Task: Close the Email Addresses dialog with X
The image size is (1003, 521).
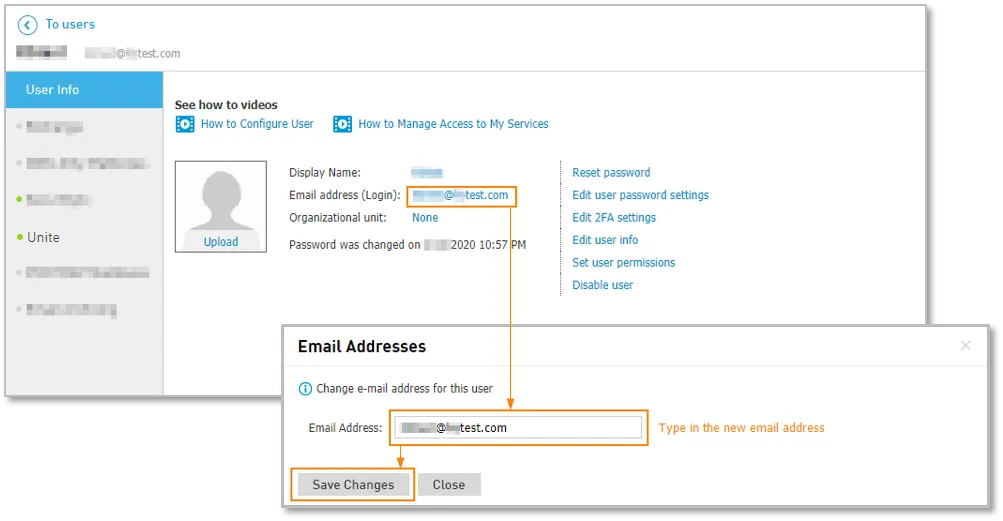Action: pyautogui.click(x=966, y=346)
